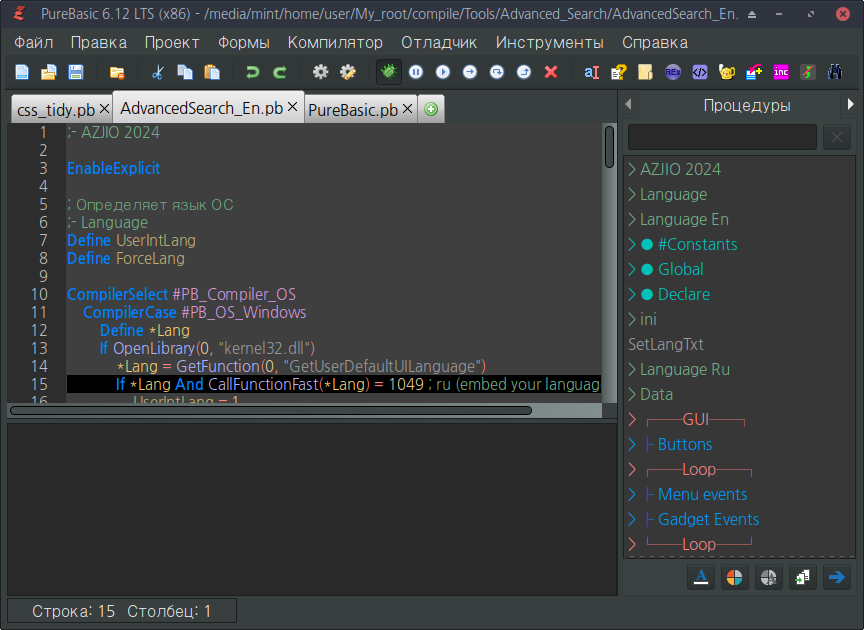This screenshot has height=630, width=864.
Task: Close the css_tidy.pb tab
Action: coord(104,109)
